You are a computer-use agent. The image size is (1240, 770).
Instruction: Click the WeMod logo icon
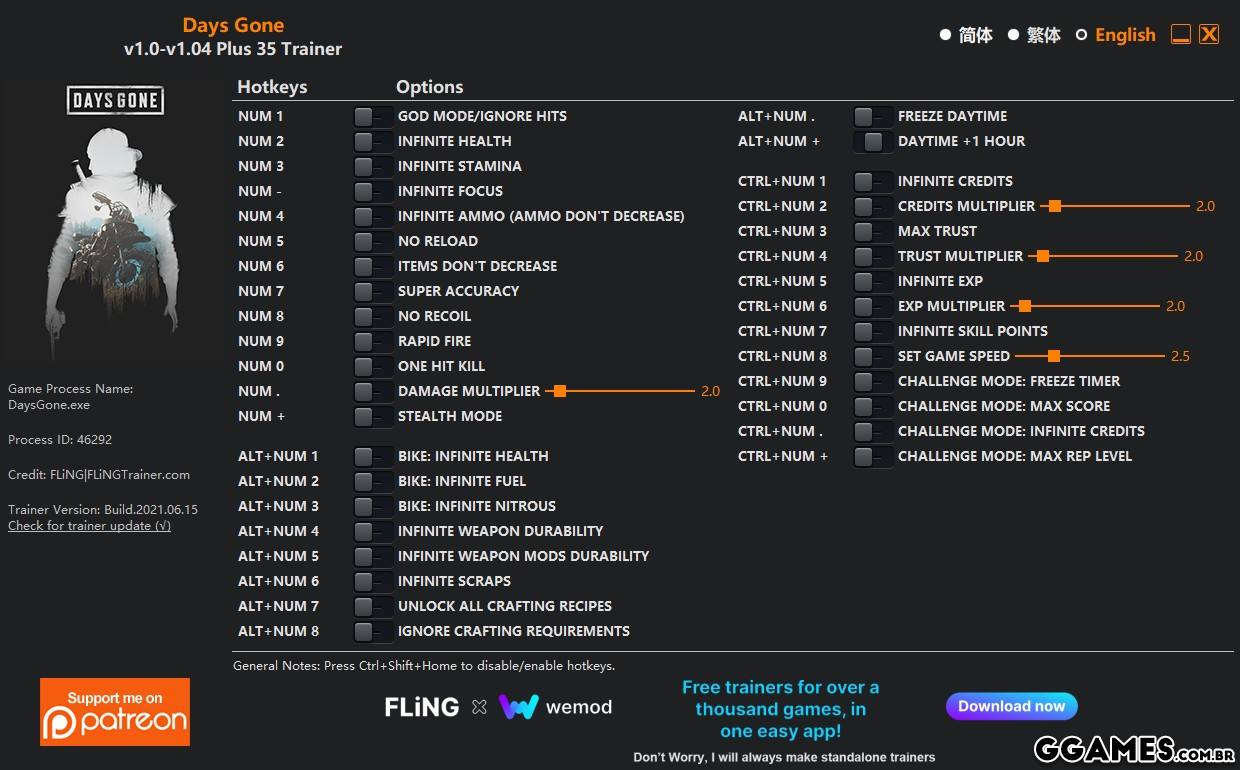[518, 707]
